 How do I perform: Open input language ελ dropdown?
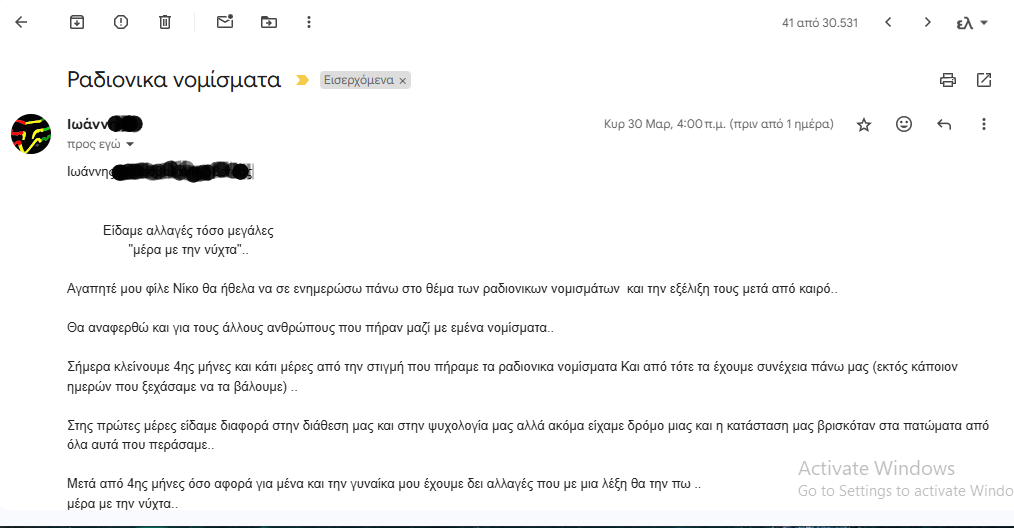click(972, 22)
